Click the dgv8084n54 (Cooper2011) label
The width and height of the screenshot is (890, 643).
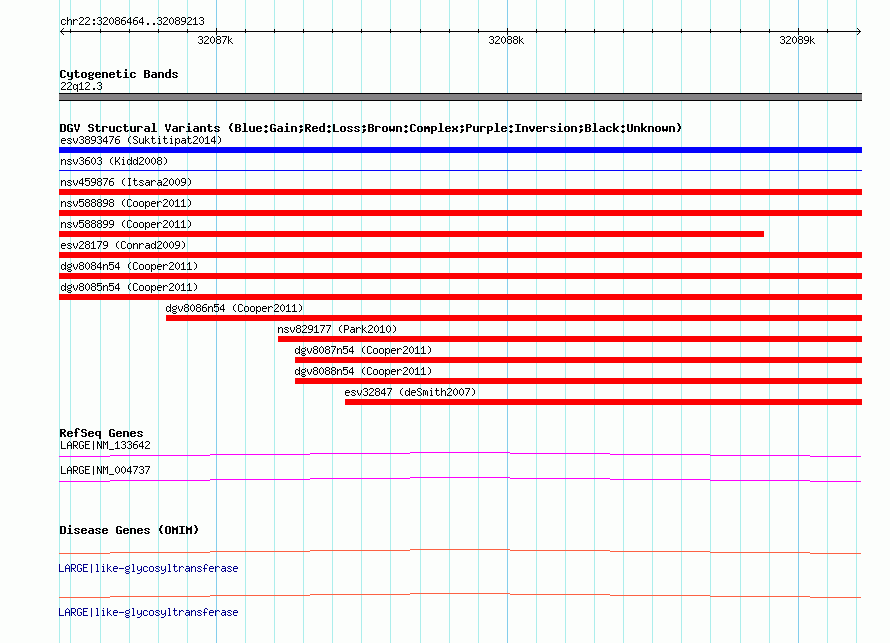click(129, 266)
